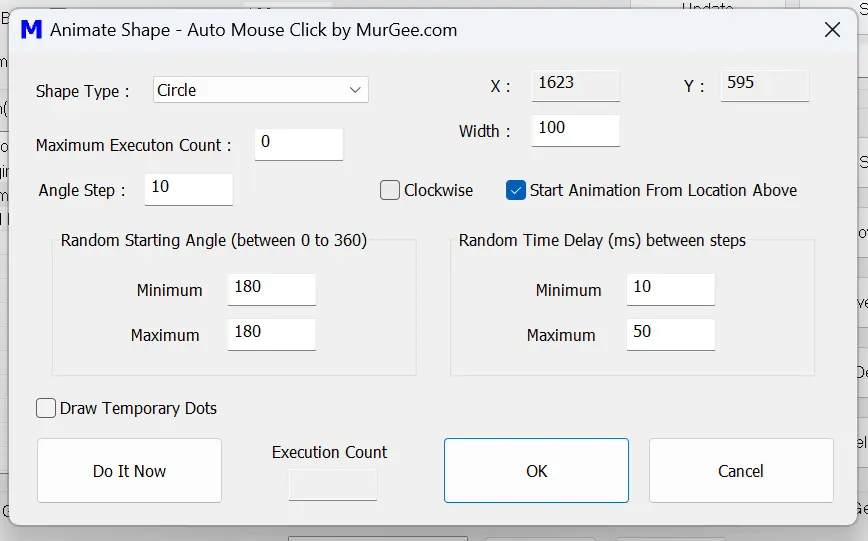This screenshot has width=868, height=541.
Task: Click the Angle Step label
Action: pos(82,190)
